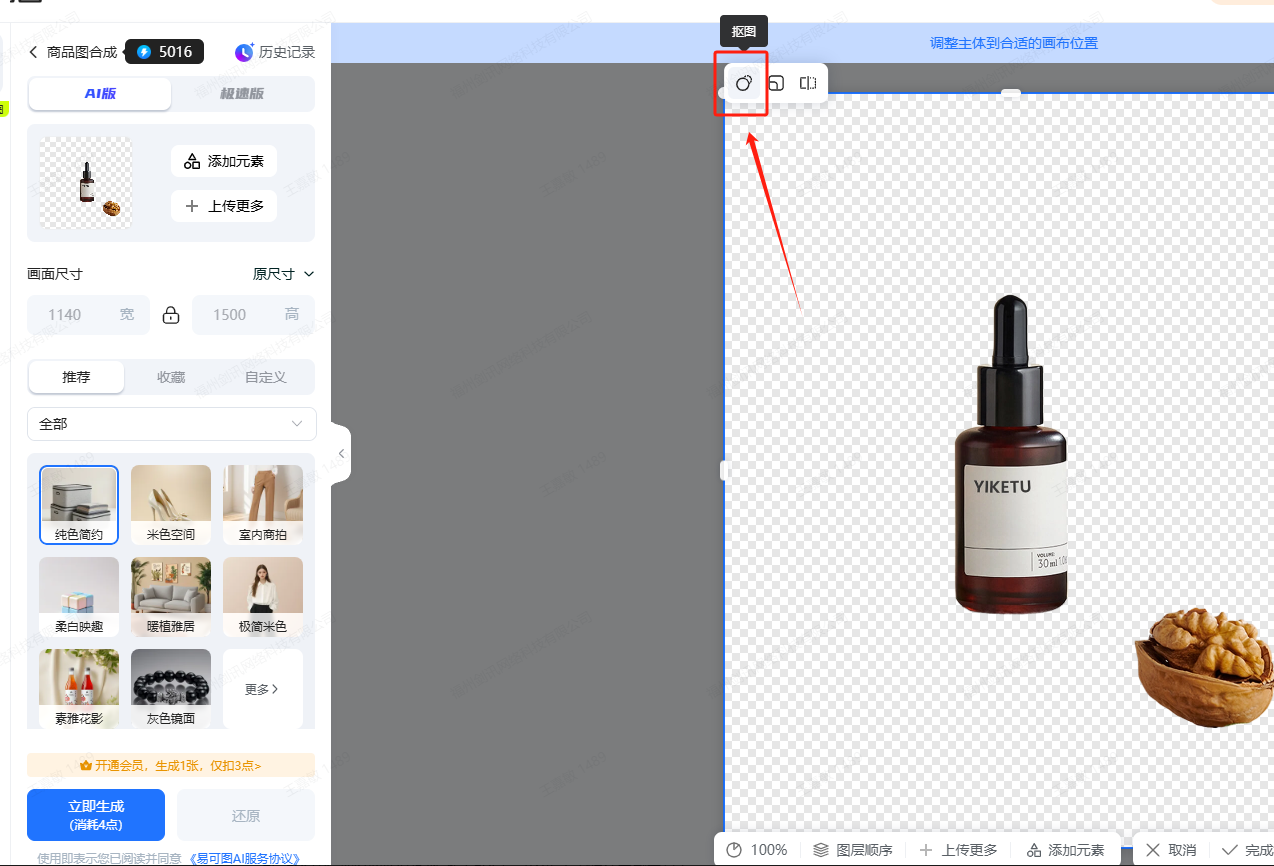
Task: Select the 柔白映趣 scene style
Action: pyautogui.click(x=79, y=597)
